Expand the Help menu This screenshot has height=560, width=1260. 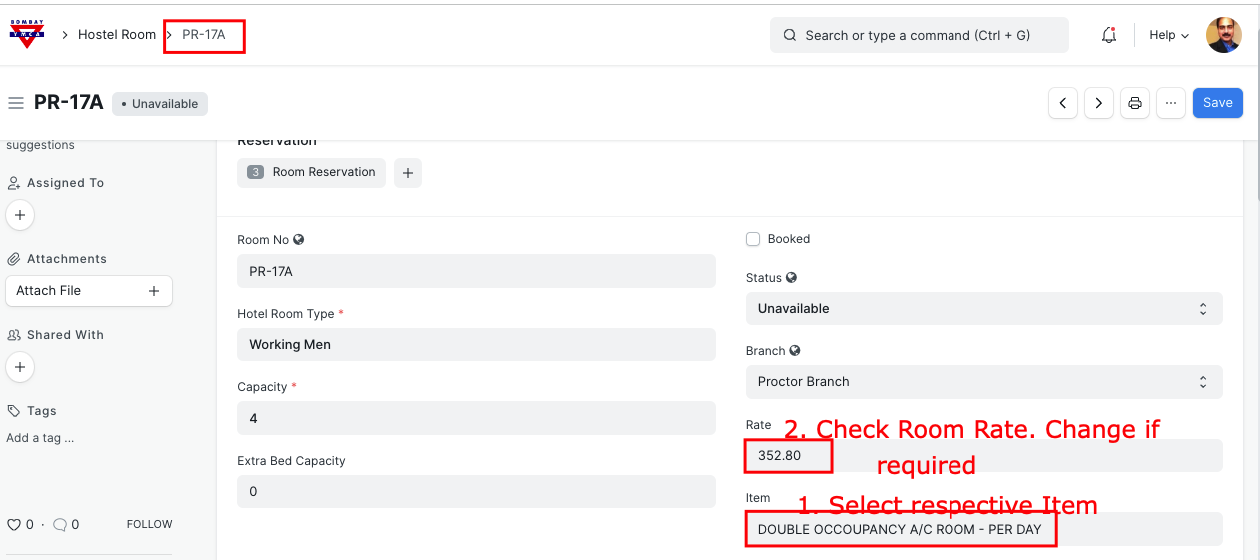coord(1168,35)
